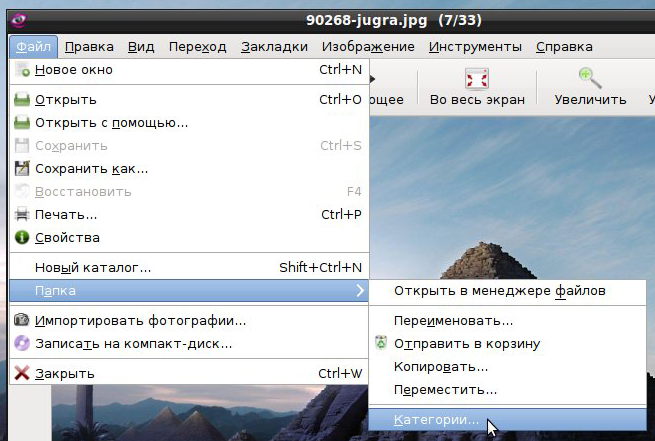Select Новый каталог… entry
Image resolution: width=655 pixels, height=441 pixels.
(189, 267)
